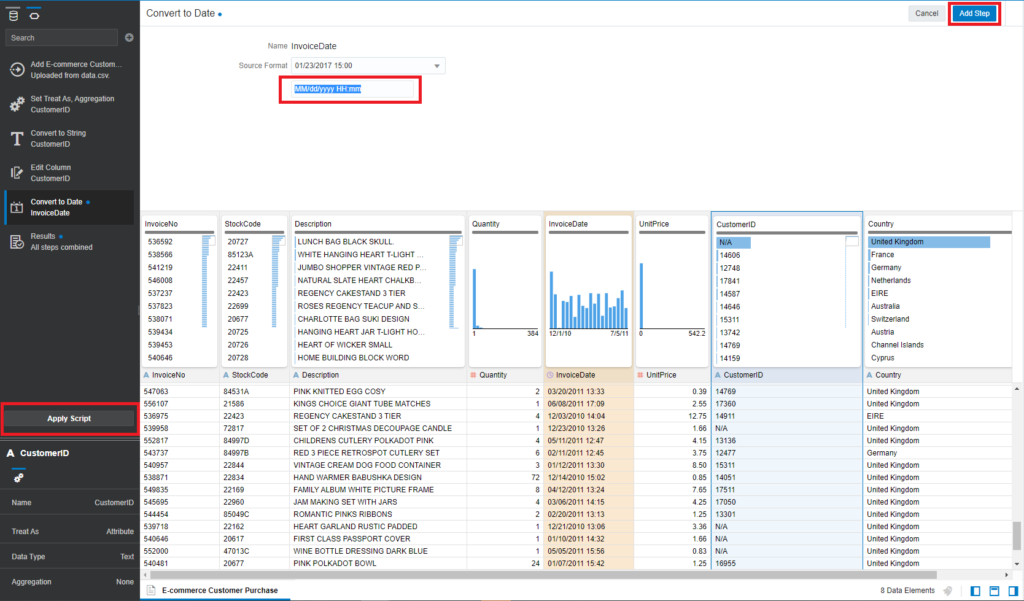Click the arrow-circle icon of the Add E-commerce step
1024x601 pixels.
[17, 70]
